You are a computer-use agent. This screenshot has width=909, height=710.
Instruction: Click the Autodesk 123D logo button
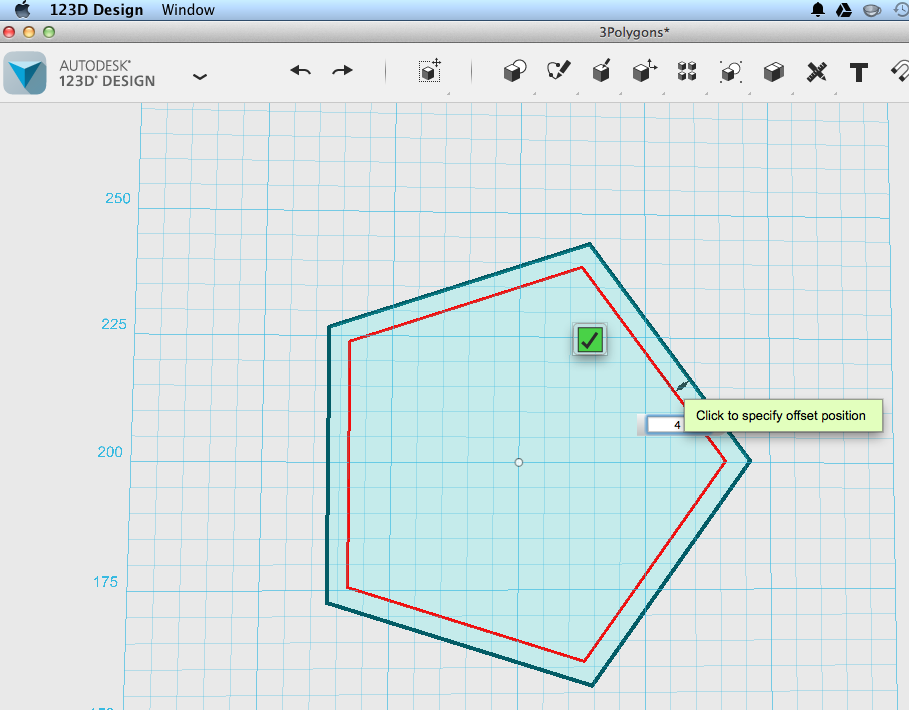pos(25,73)
